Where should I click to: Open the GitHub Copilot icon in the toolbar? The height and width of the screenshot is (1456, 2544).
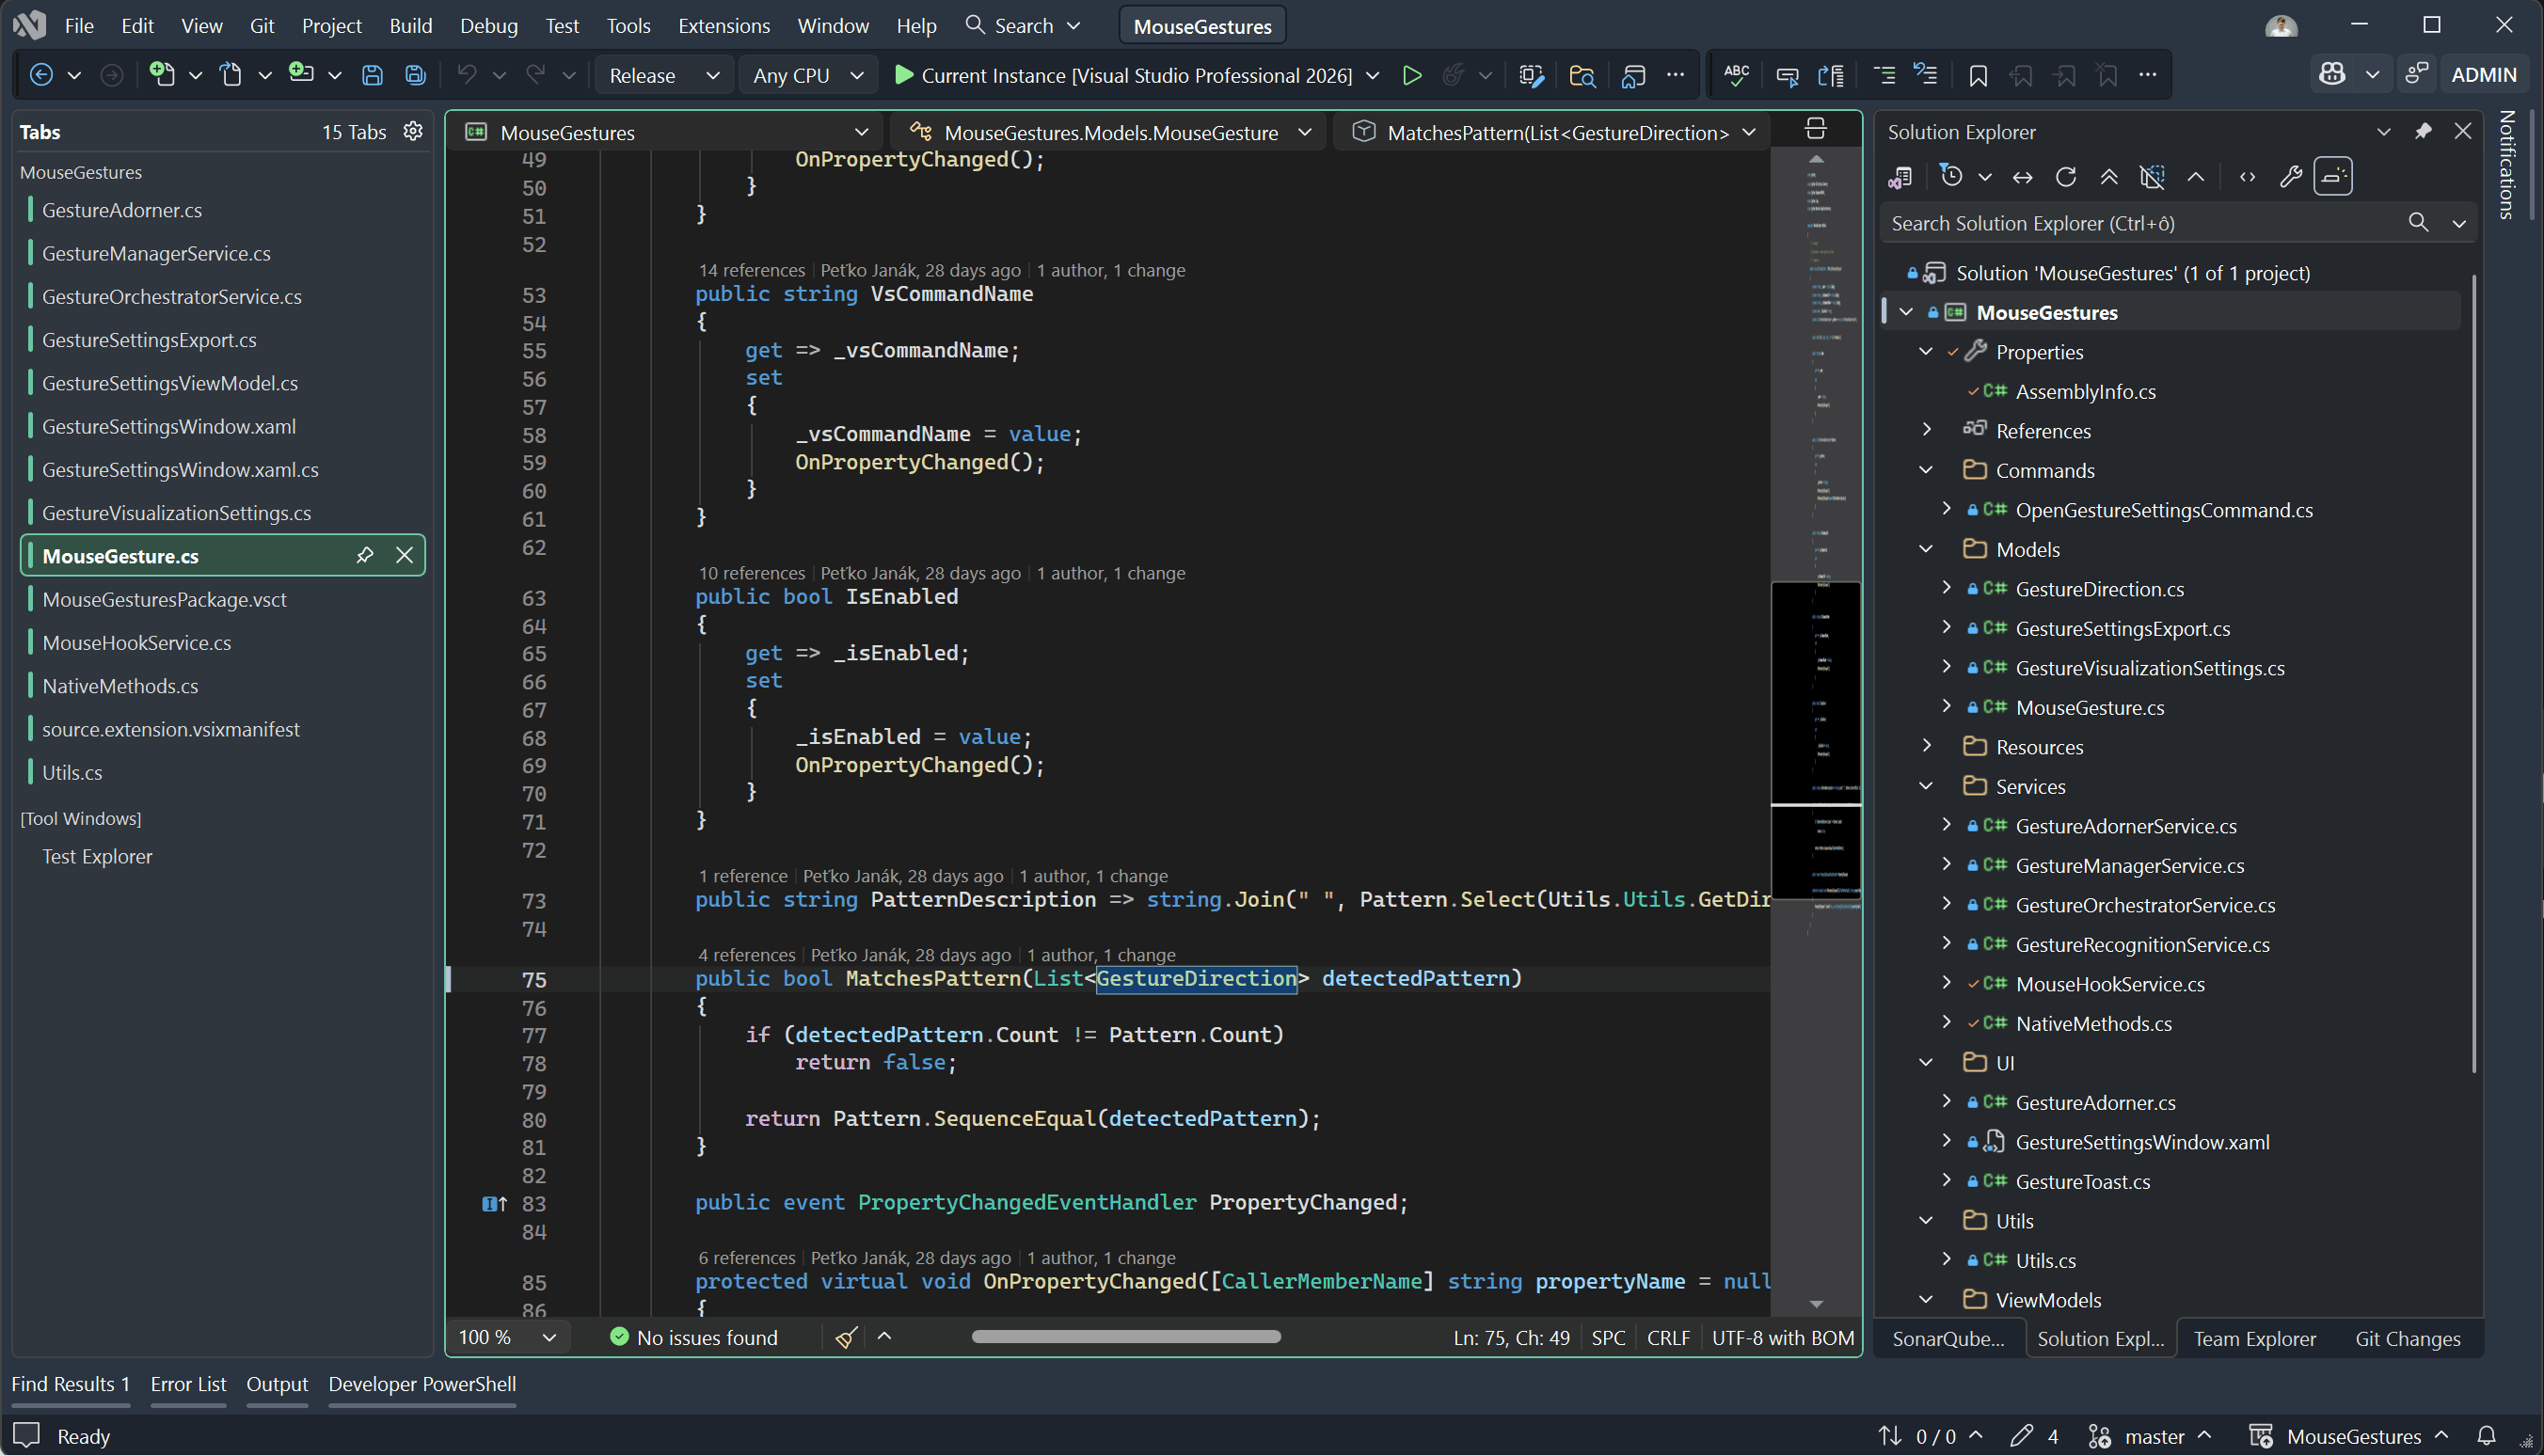(x=2333, y=75)
